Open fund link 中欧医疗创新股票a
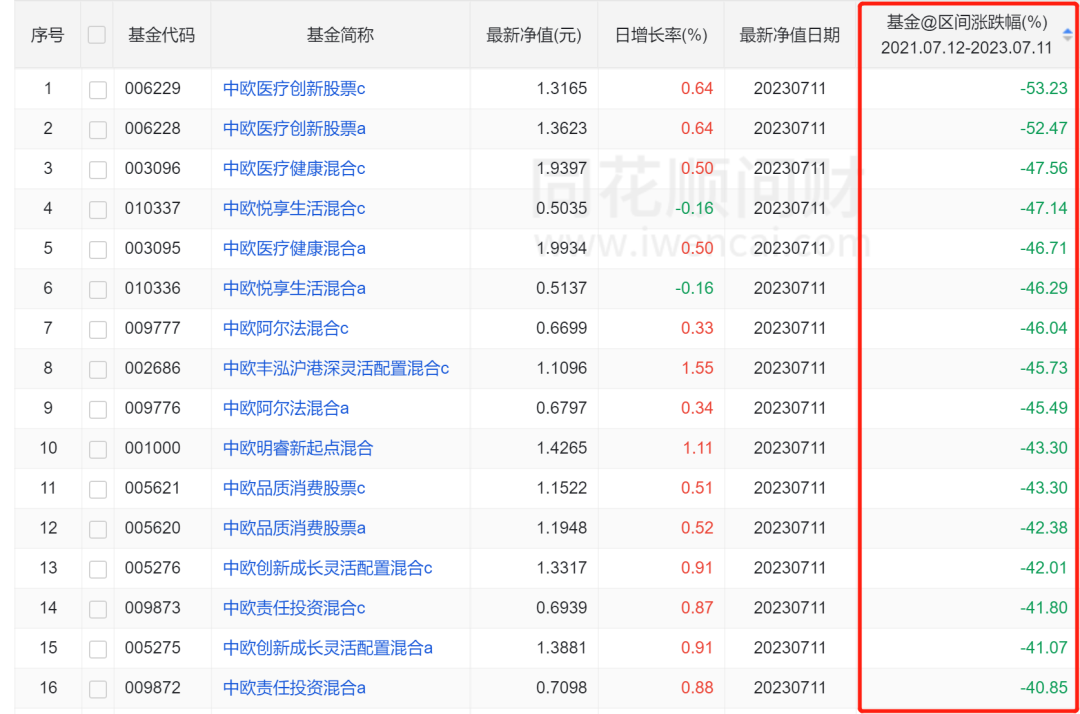 [x=294, y=129]
